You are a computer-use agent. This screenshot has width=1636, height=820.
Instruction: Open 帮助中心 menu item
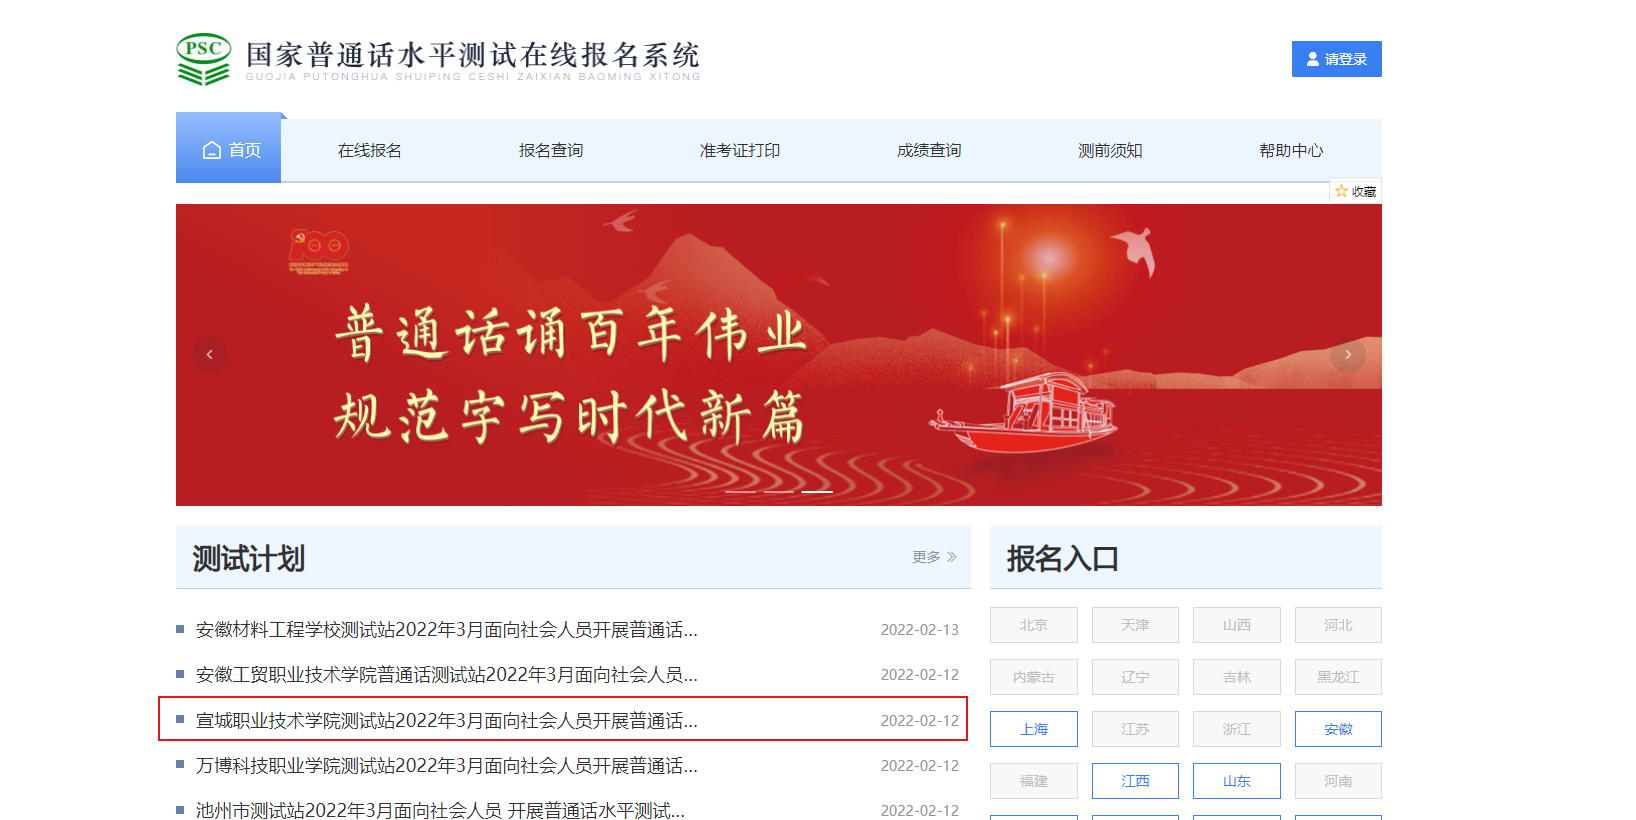[1291, 150]
